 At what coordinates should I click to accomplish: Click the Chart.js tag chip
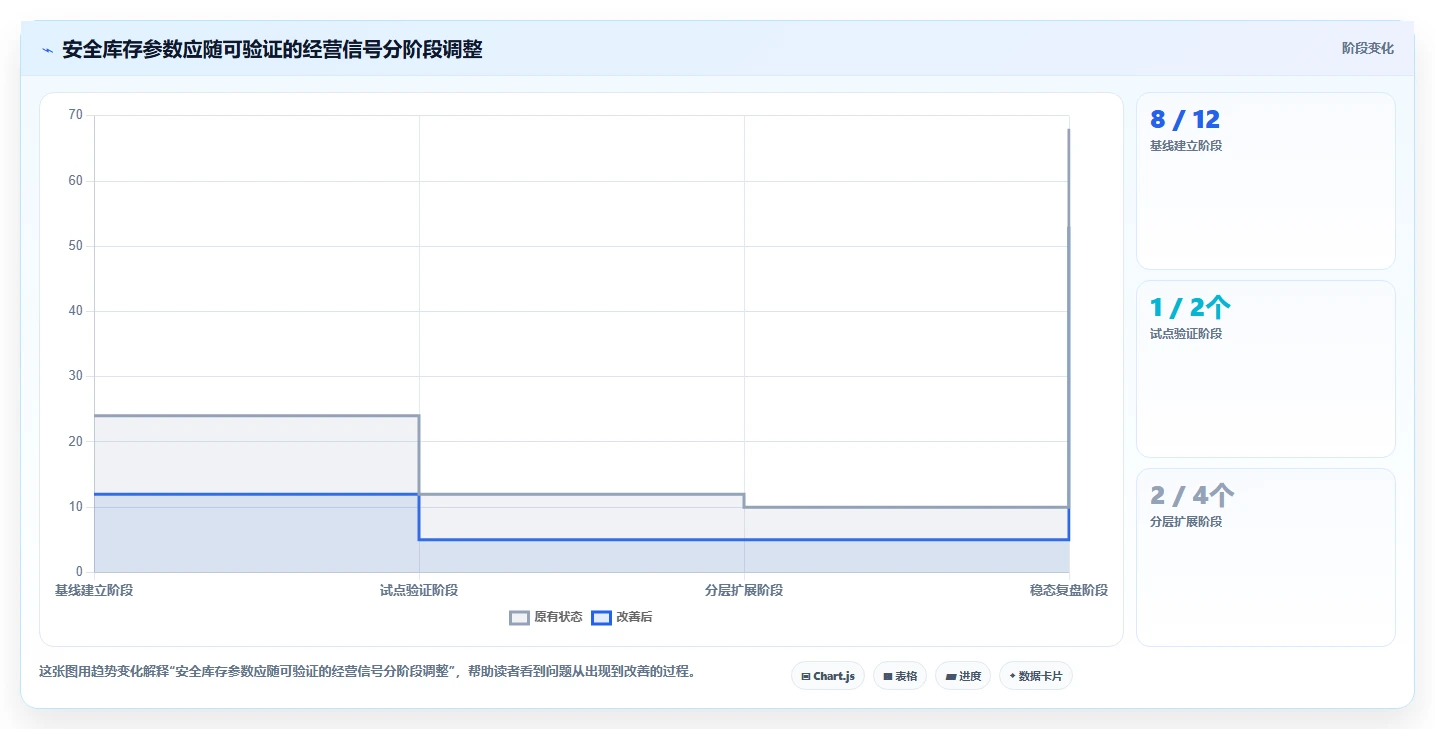828,676
